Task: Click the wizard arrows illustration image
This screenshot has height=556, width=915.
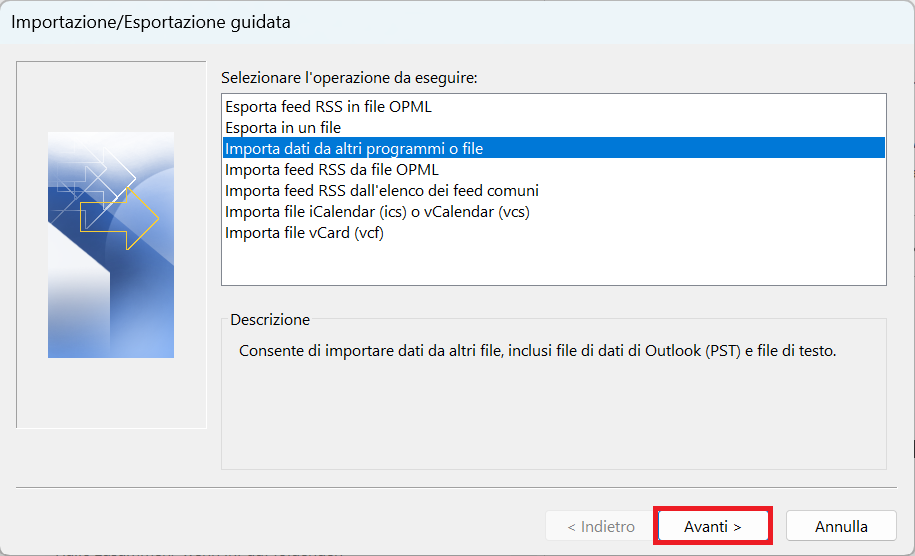Action: pos(111,244)
